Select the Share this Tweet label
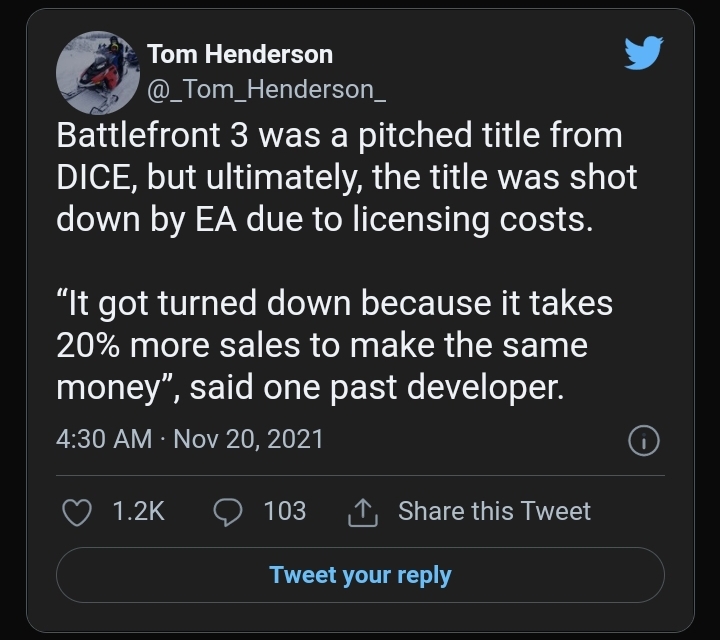 [x=494, y=511]
